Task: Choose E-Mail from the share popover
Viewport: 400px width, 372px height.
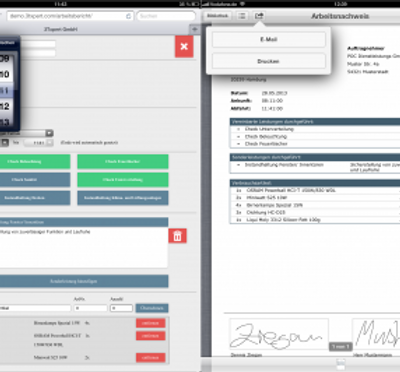Action: tap(269, 40)
